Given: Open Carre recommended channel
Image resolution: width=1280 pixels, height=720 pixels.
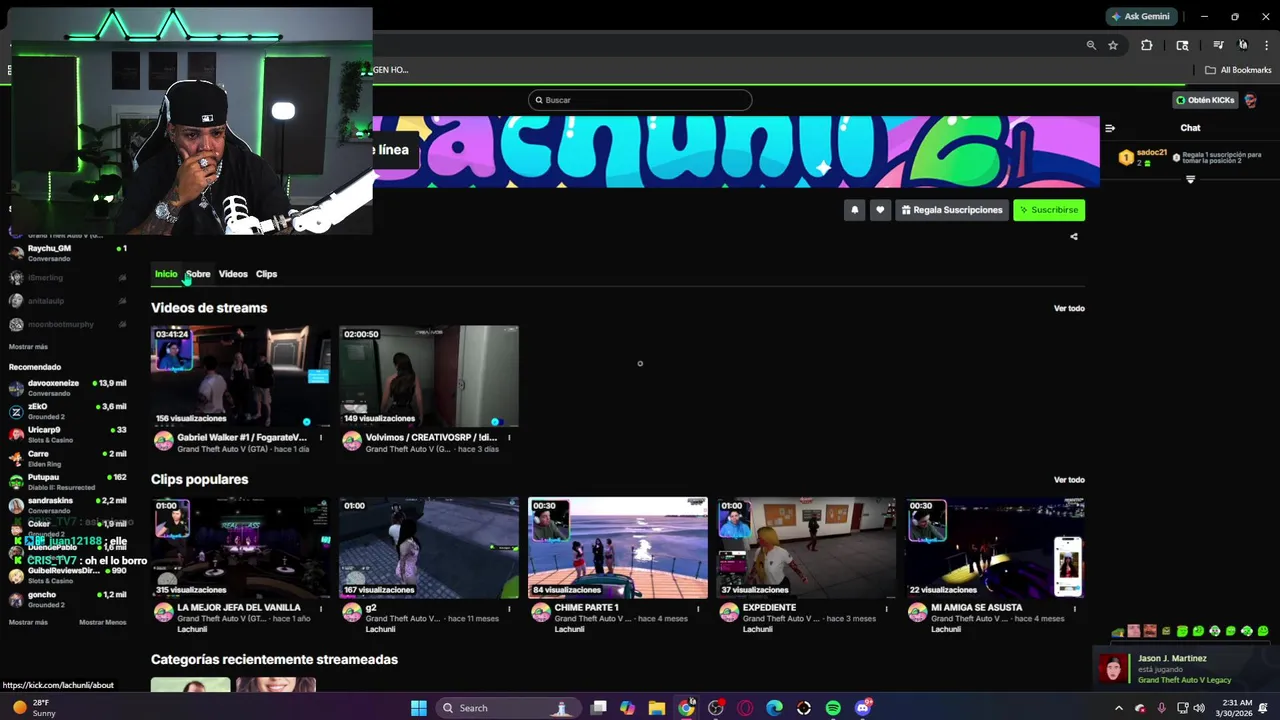Looking at the screenshot, I should [x=68, y=458].
